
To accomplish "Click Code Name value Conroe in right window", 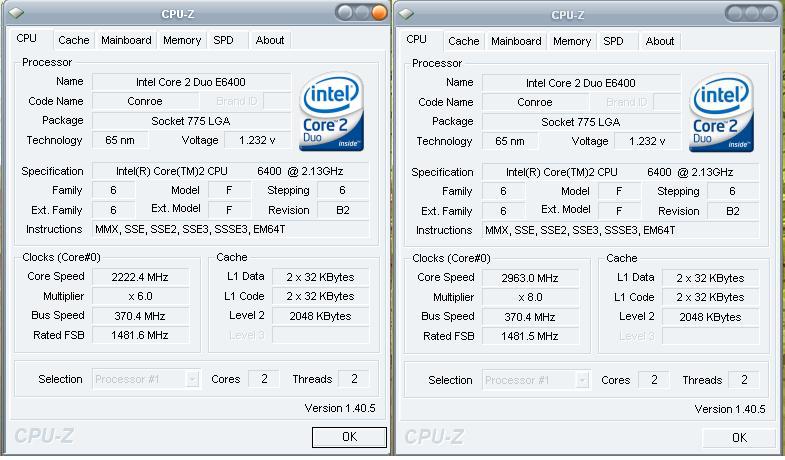I will (x=535, y=102).
